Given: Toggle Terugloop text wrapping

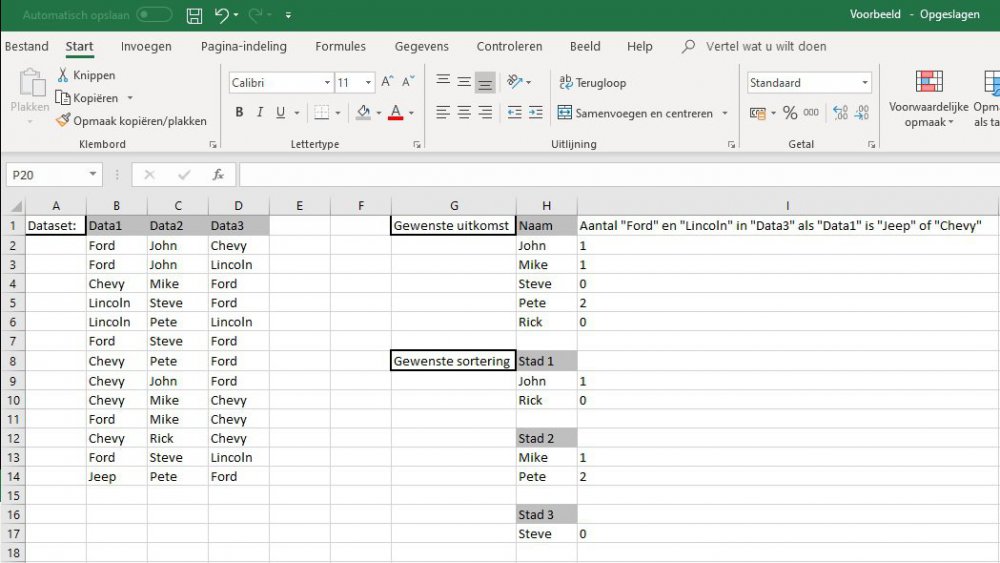Looking at the screenshot, I should (x=593, y=83).
